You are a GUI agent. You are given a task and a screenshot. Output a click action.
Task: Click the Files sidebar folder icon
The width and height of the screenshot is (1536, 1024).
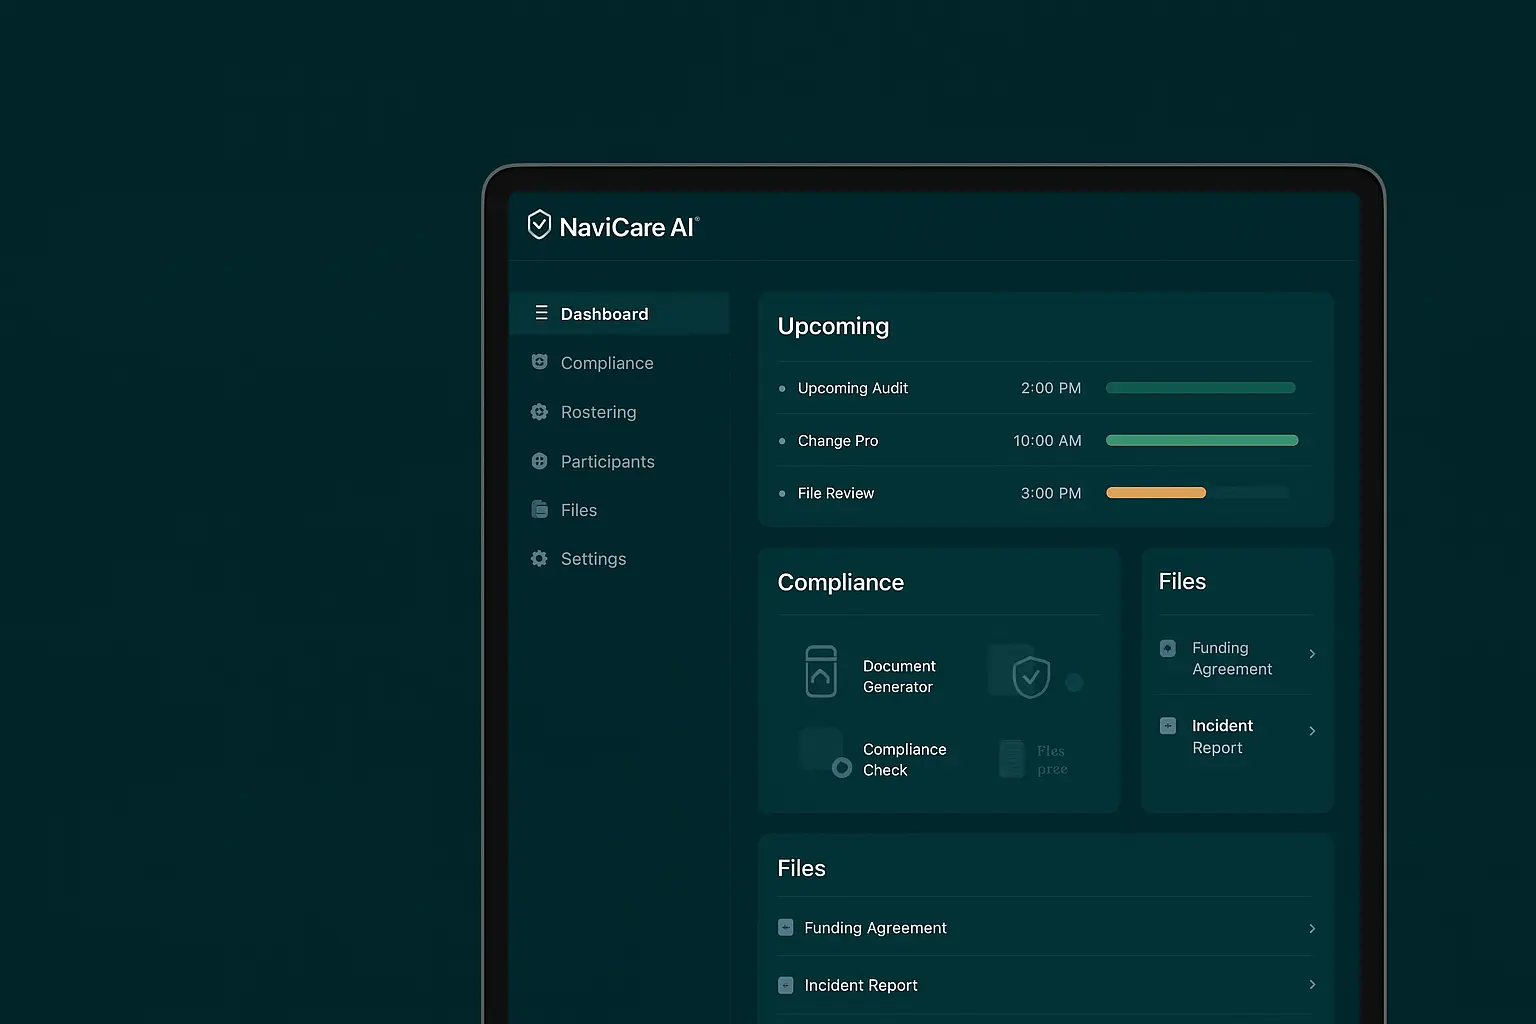539,510
